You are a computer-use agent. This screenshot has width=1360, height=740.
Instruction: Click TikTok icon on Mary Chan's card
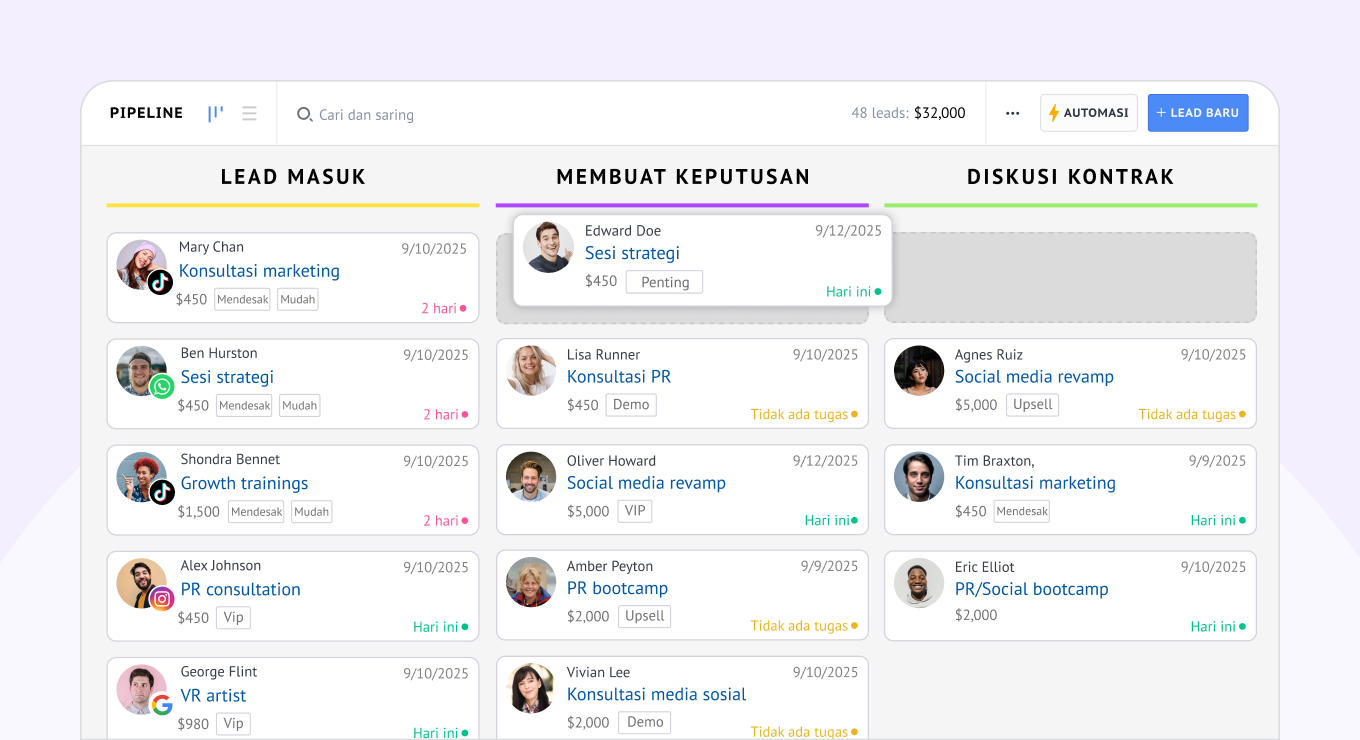coord(161,283)
